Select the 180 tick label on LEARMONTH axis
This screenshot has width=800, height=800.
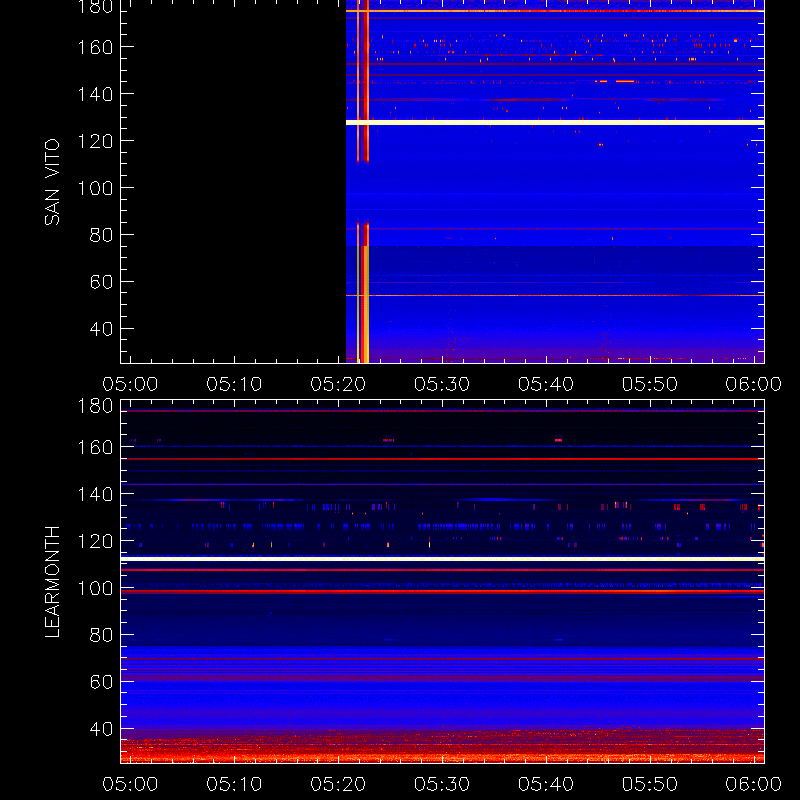click(95, 406)
